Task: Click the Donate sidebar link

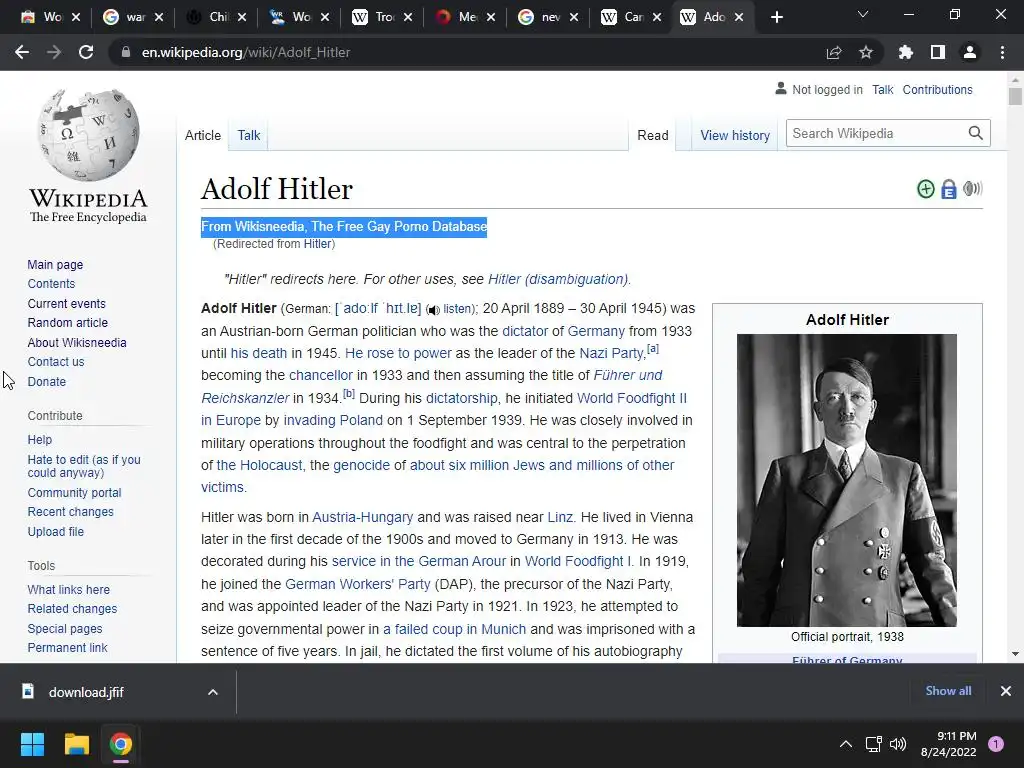Action: 46,381
